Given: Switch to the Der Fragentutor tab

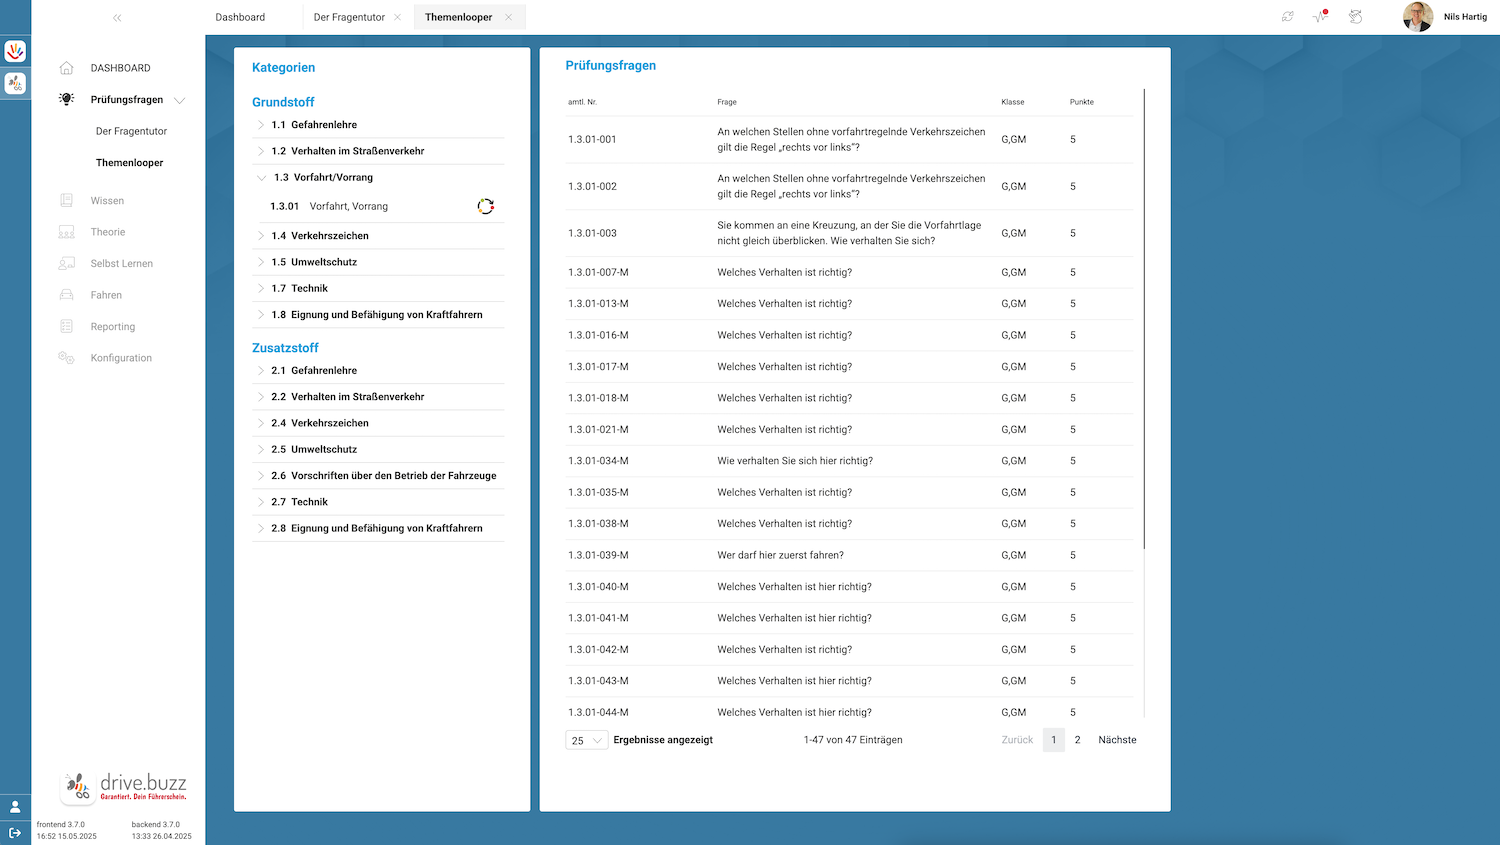Looking at the screenshot, I should (x=349, y=17).
